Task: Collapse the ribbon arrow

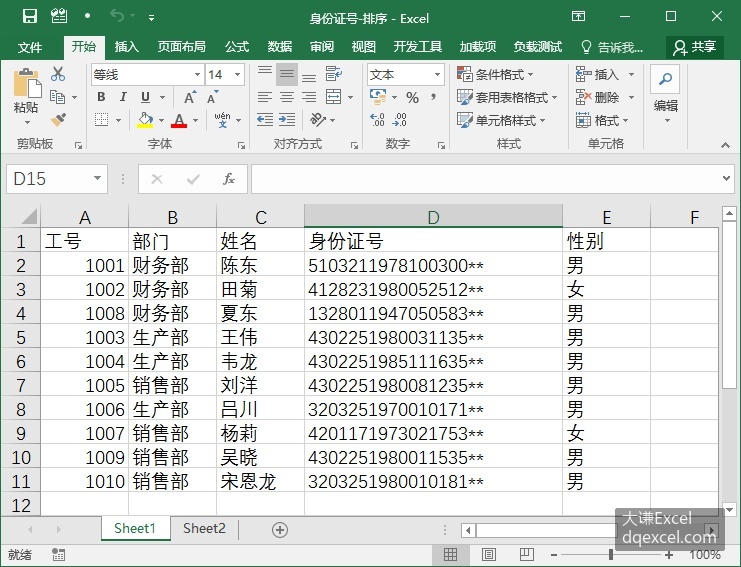Action: [x=725, y=145]
